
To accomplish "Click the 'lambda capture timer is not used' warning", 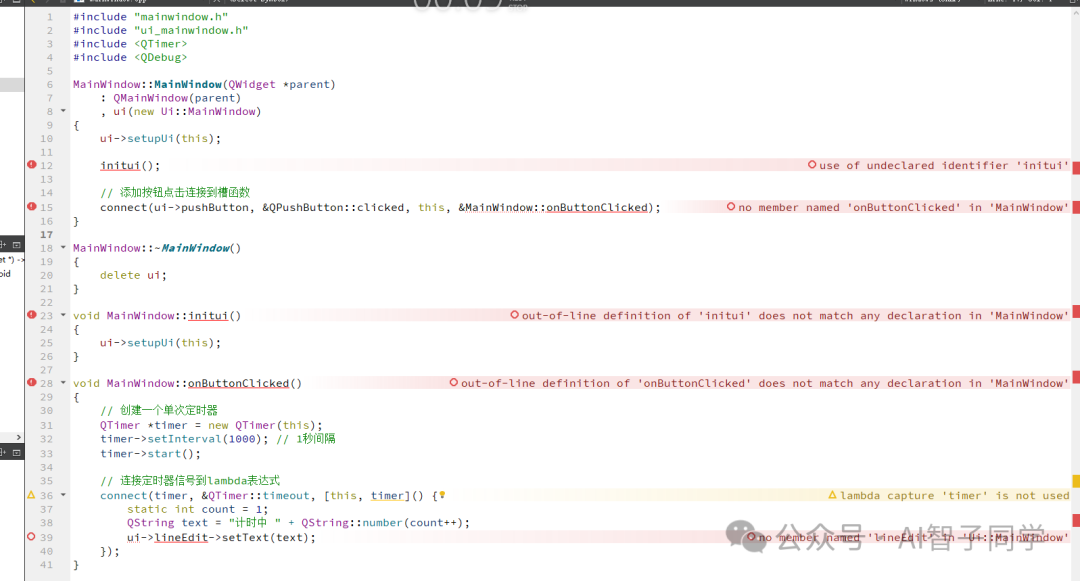I will (x=955, y=495).
